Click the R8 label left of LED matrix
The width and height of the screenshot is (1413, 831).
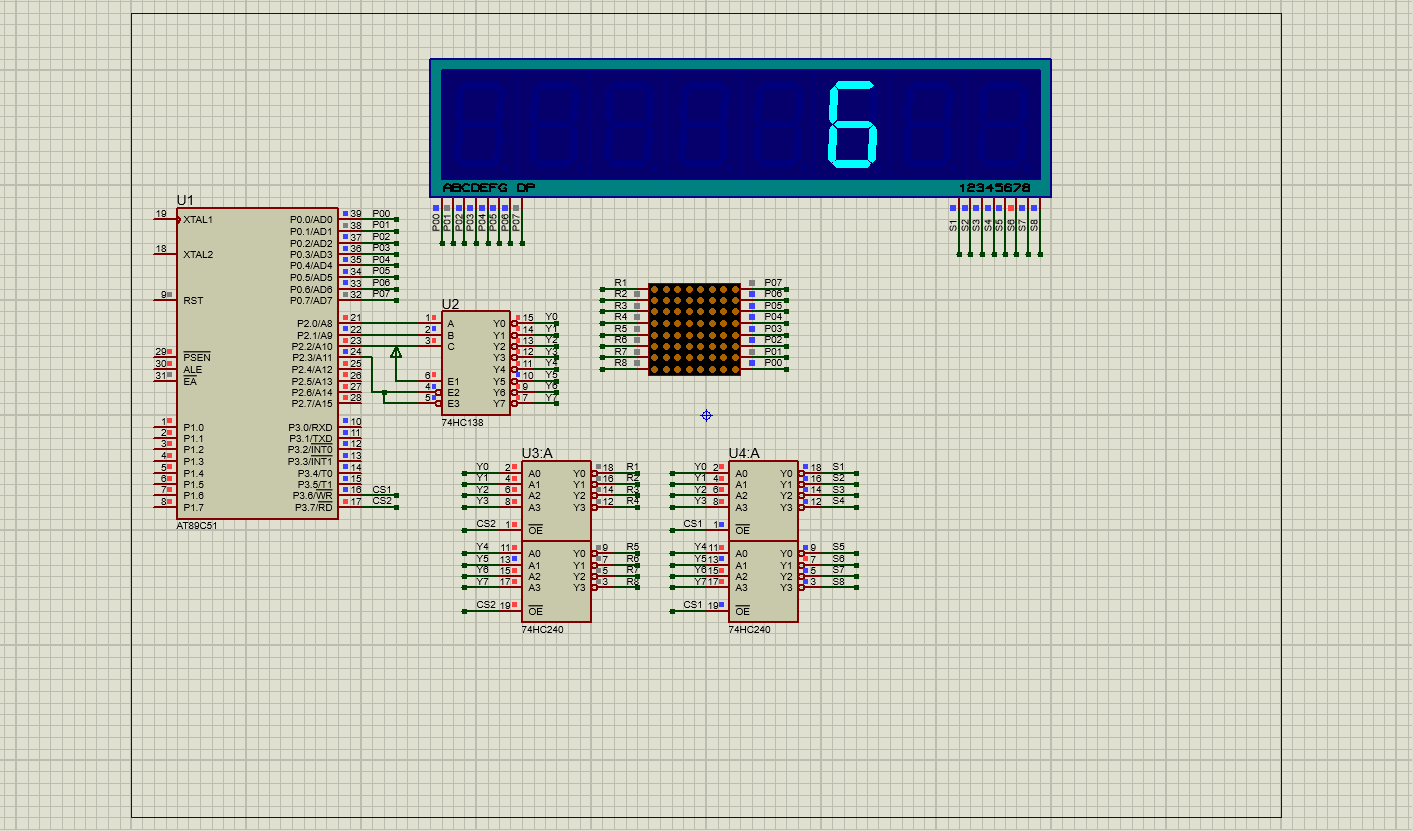point(621,363)
